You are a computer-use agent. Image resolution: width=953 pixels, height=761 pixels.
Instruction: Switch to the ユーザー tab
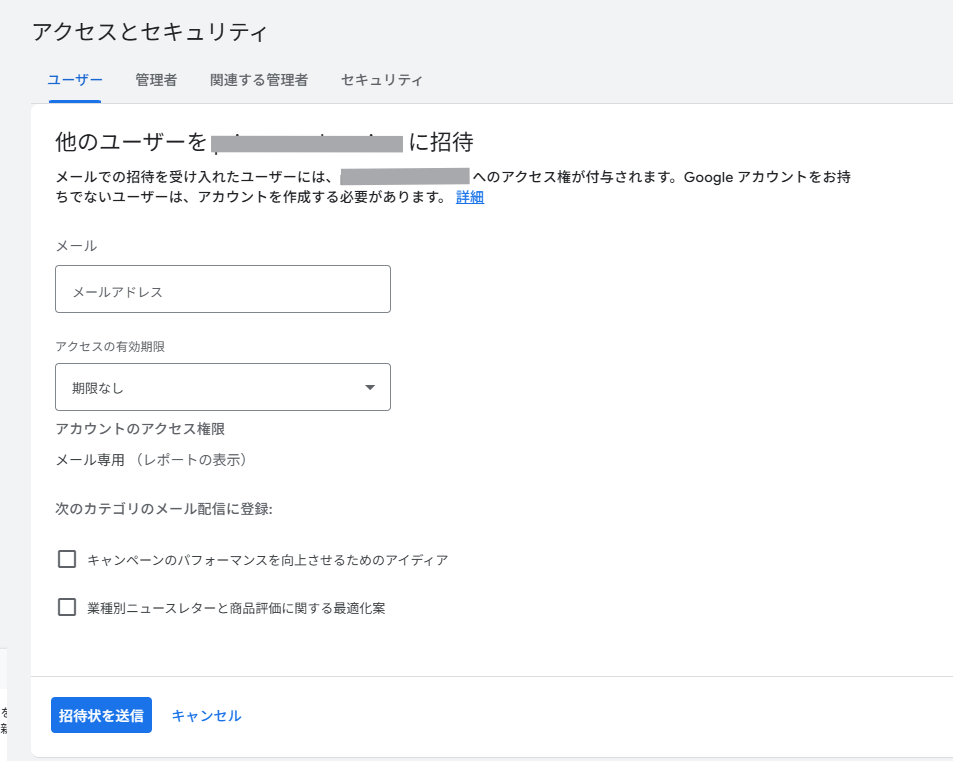(x=75, y=80)
